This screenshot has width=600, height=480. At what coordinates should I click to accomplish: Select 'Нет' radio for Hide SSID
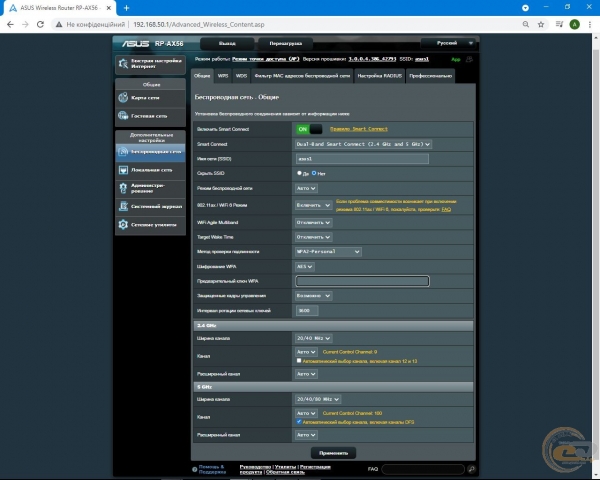[x=314, y=173]
